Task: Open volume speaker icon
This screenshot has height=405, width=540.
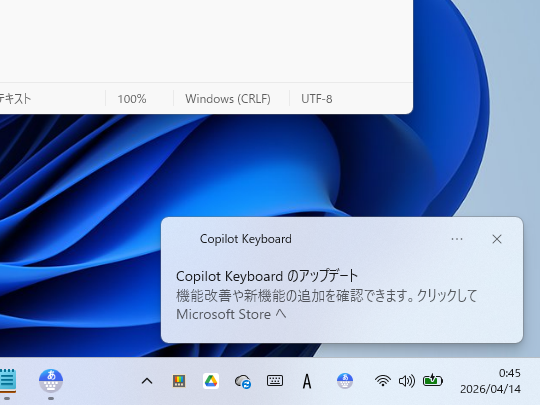Action: click(407, 381)
